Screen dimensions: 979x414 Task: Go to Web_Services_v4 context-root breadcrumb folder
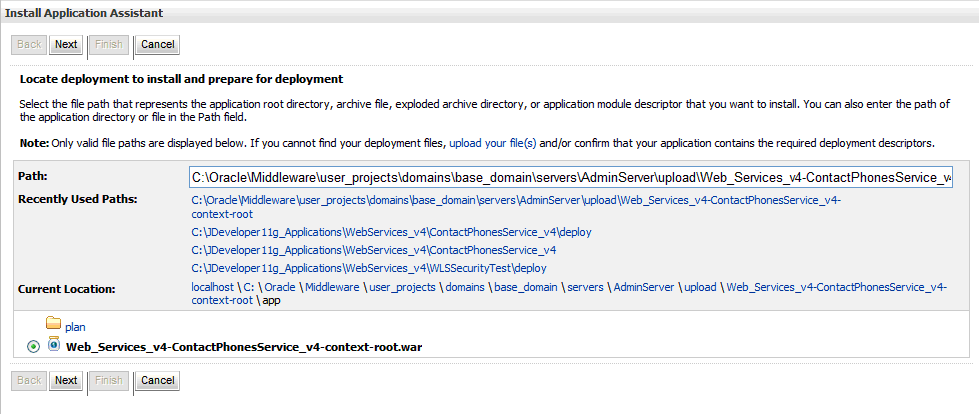(569, 294)
